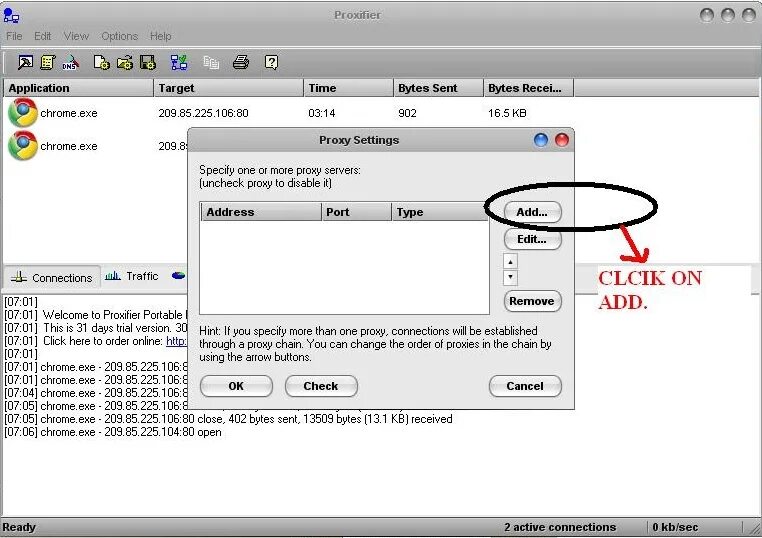Screen dimensions: 762x538
Task: Click the Remove button
Action: tap(533, 301)
